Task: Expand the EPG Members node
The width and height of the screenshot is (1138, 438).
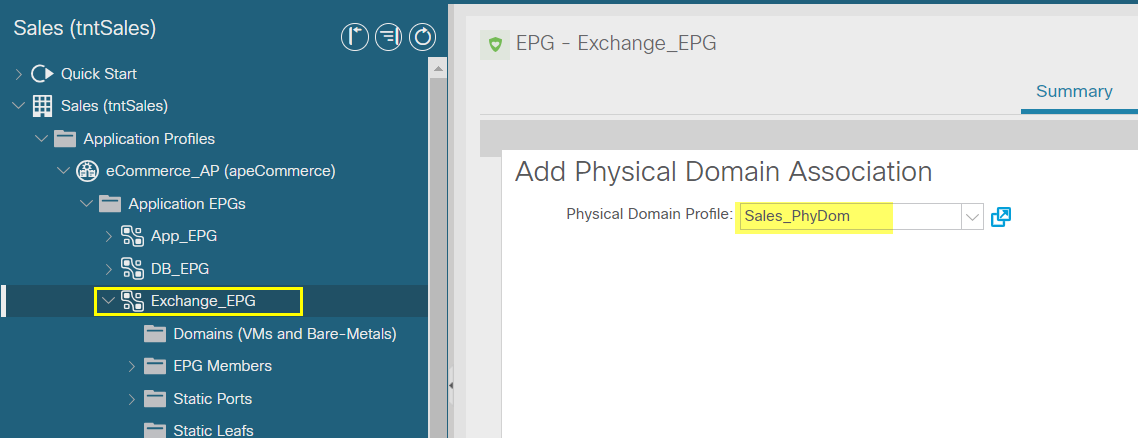Action: tap(131, 366)
